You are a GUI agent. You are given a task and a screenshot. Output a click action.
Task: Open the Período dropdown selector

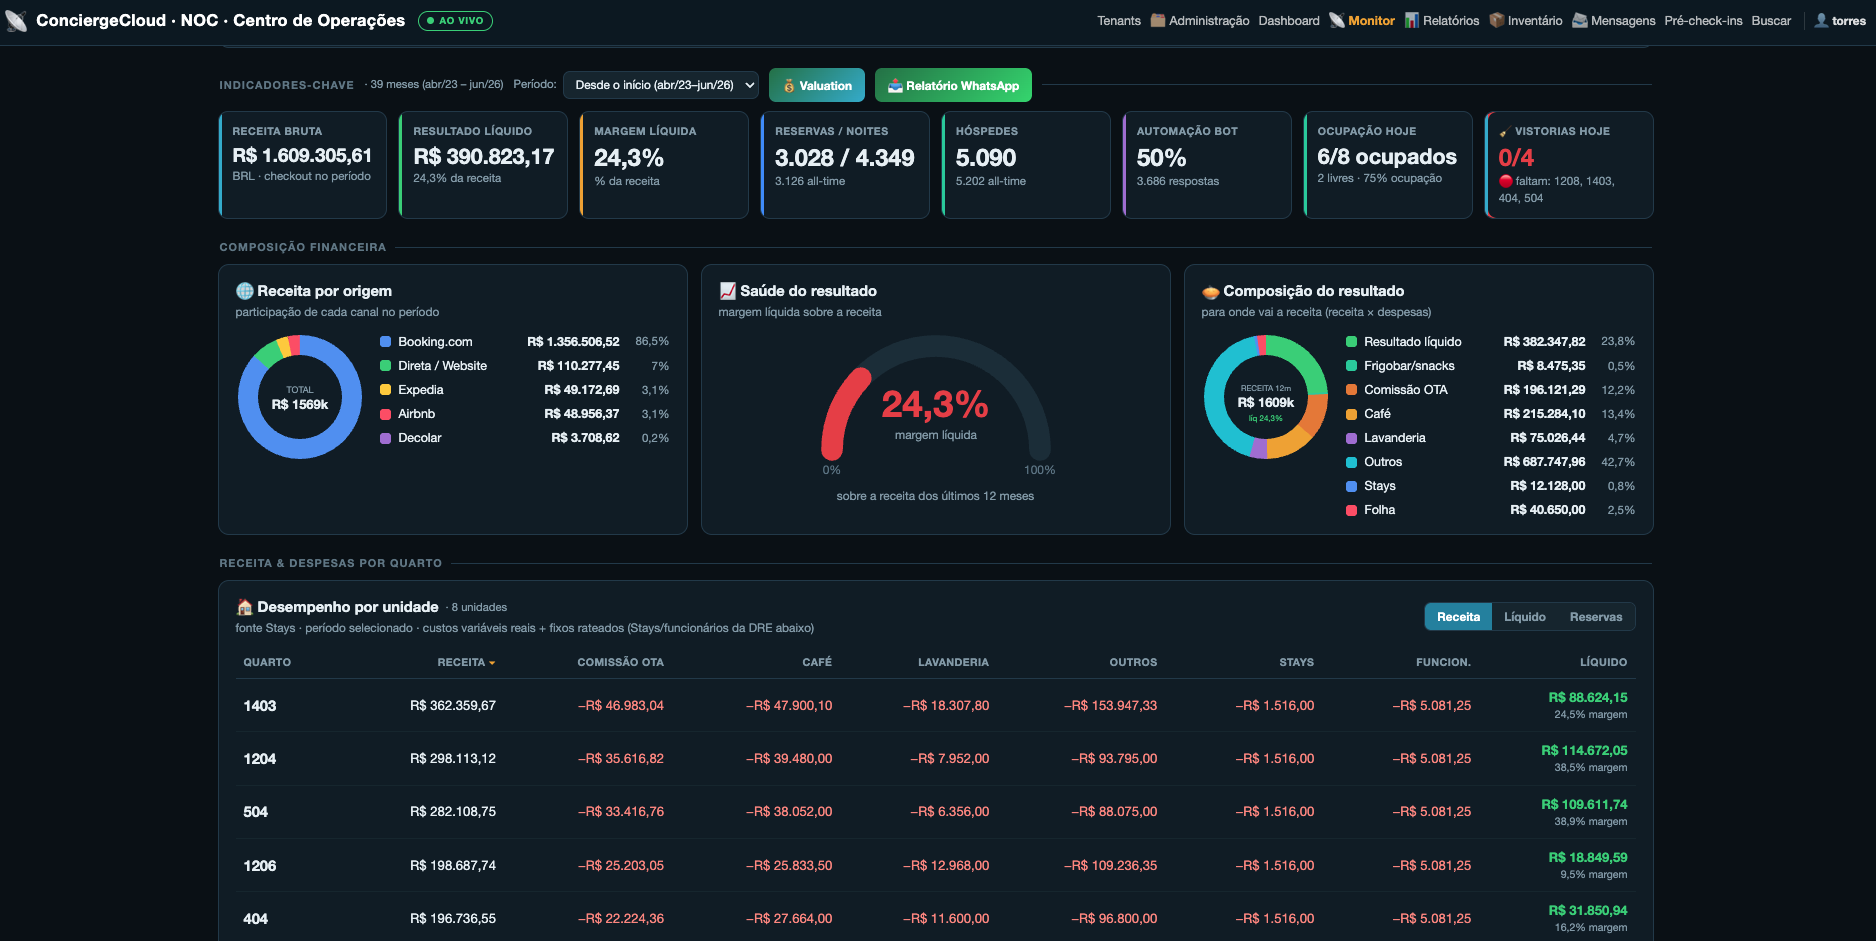point(661,85)
